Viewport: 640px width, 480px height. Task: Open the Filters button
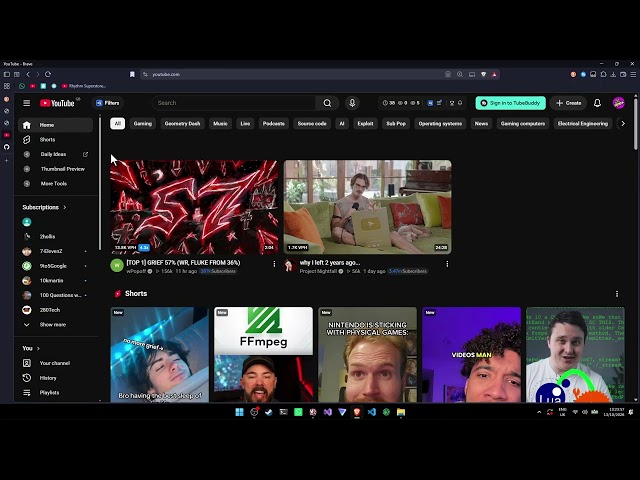pyautogui.click(x=108, y=103)
